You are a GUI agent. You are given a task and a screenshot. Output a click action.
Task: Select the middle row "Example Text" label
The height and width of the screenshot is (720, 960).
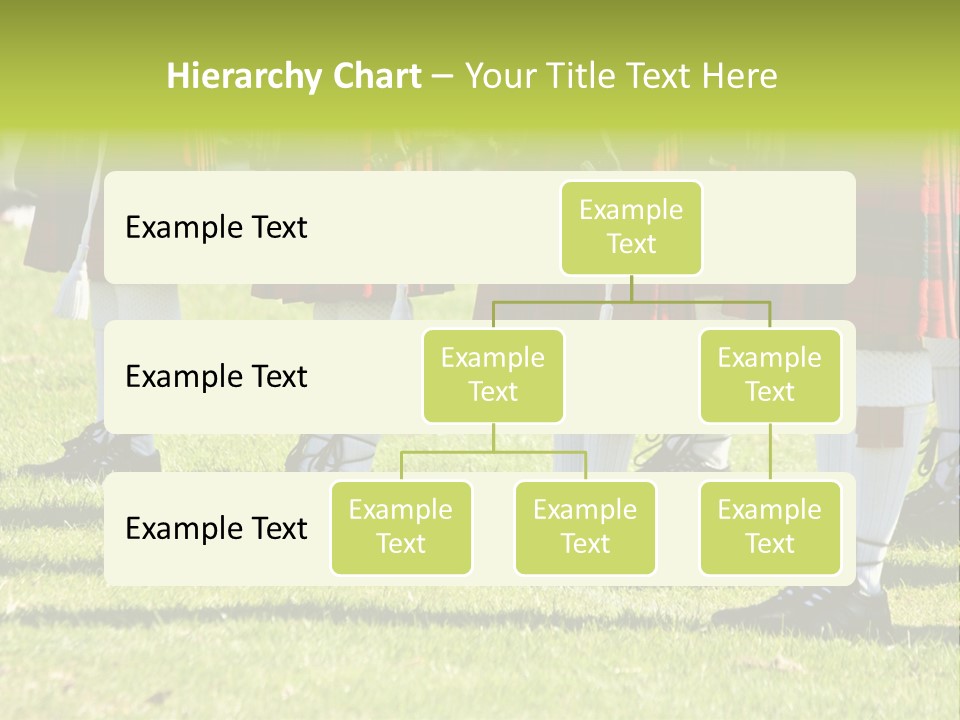click(x=216, y=376)
